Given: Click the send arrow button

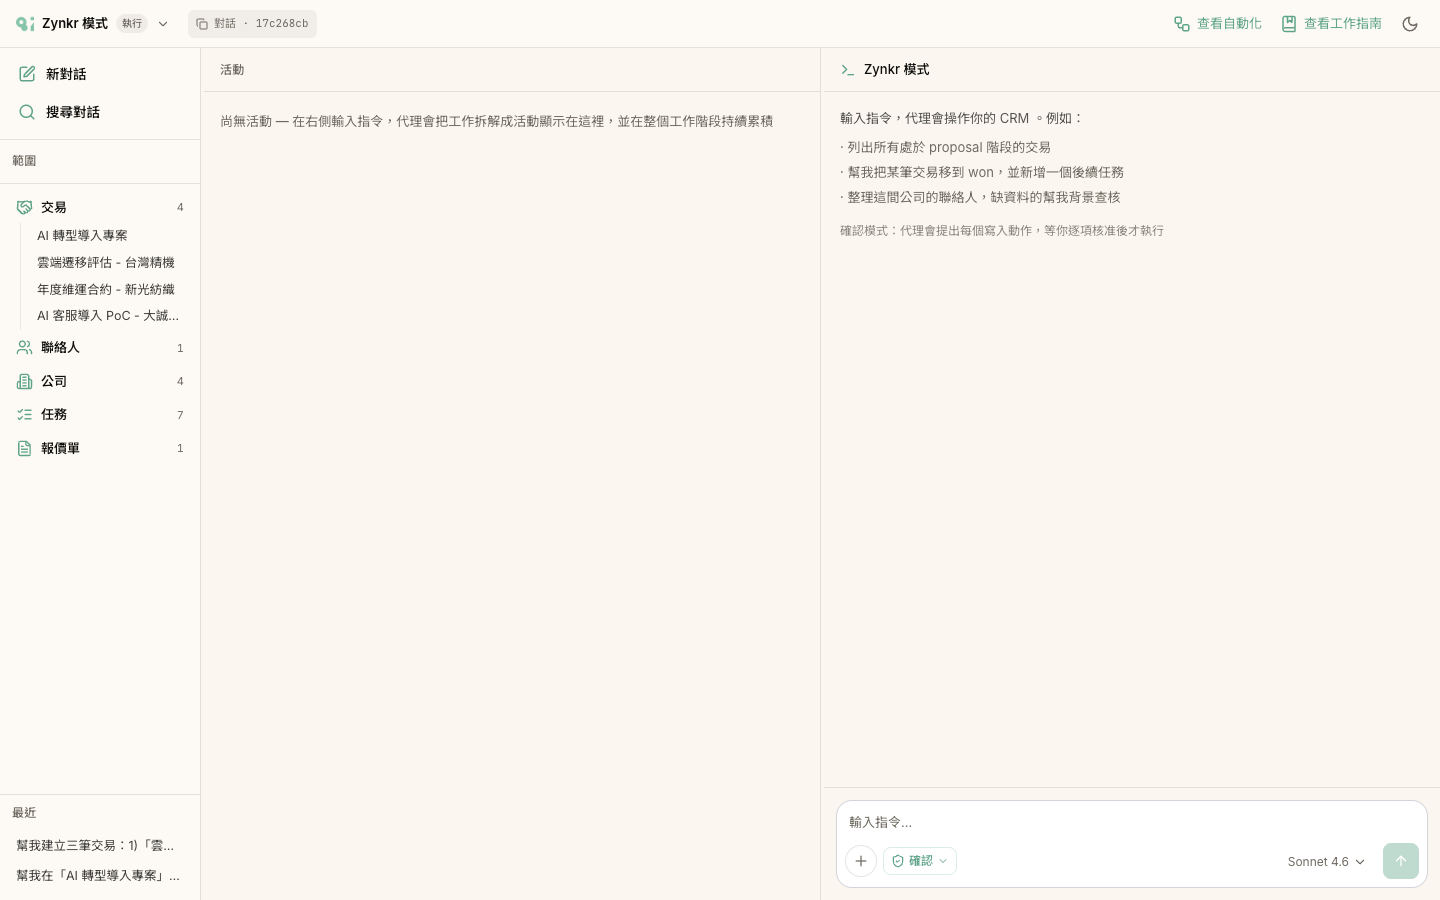Looking at the screenshot, I should click(1401, 861).
